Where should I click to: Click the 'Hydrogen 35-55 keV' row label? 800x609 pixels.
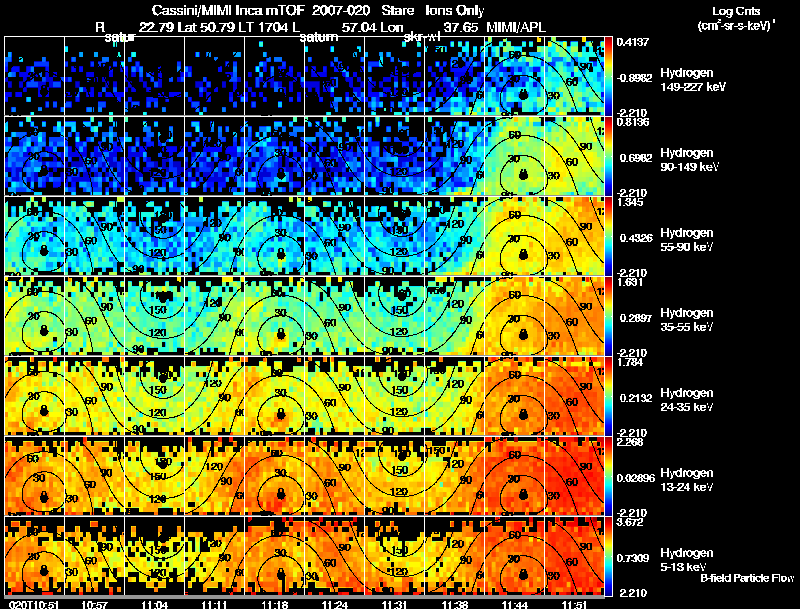[x=687, y=320]
